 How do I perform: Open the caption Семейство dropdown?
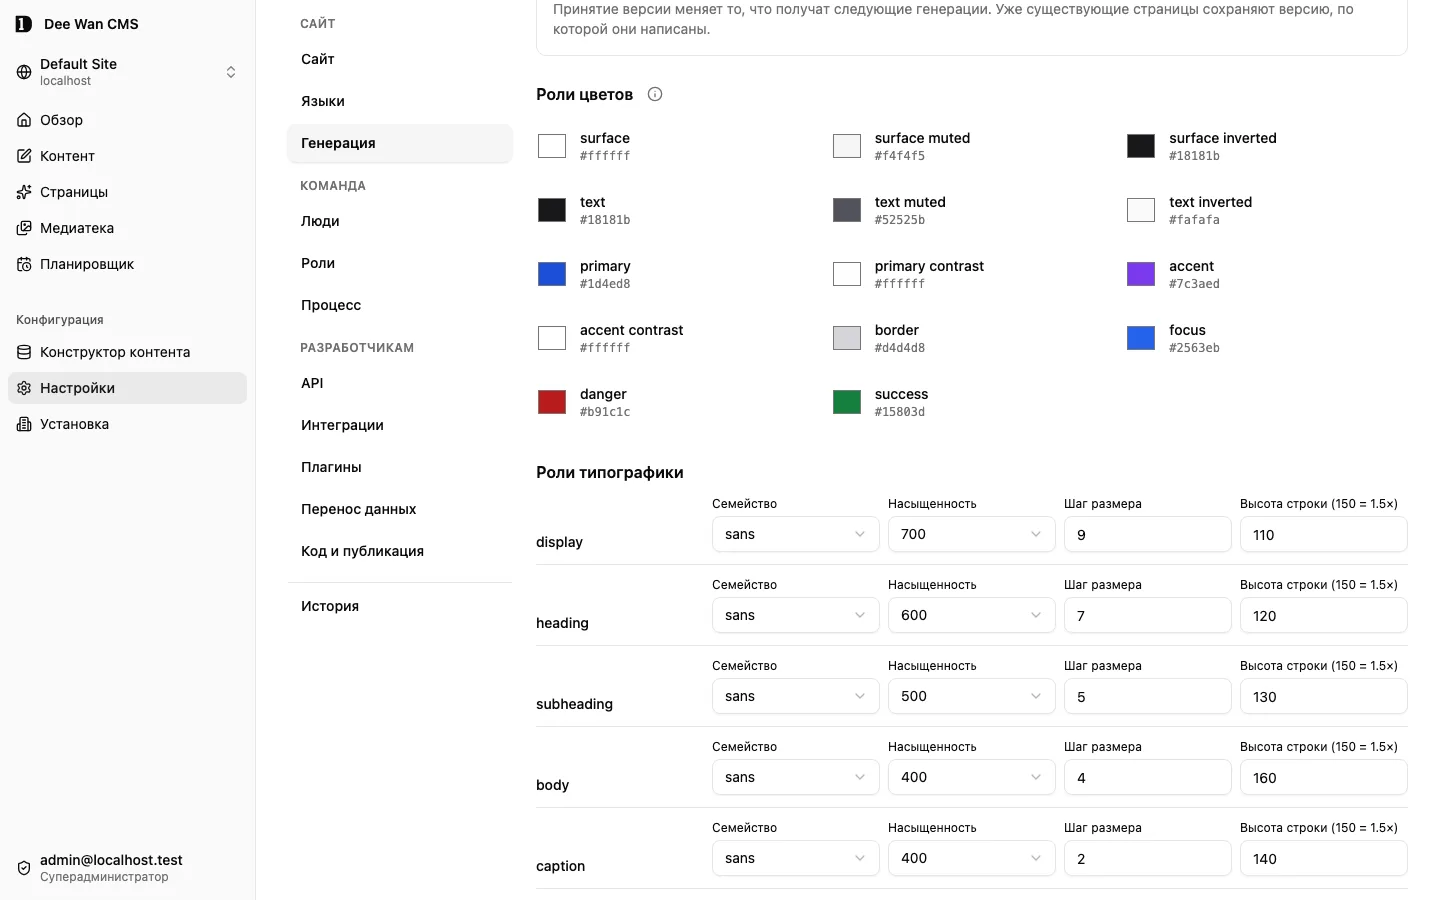click(796, 858)
